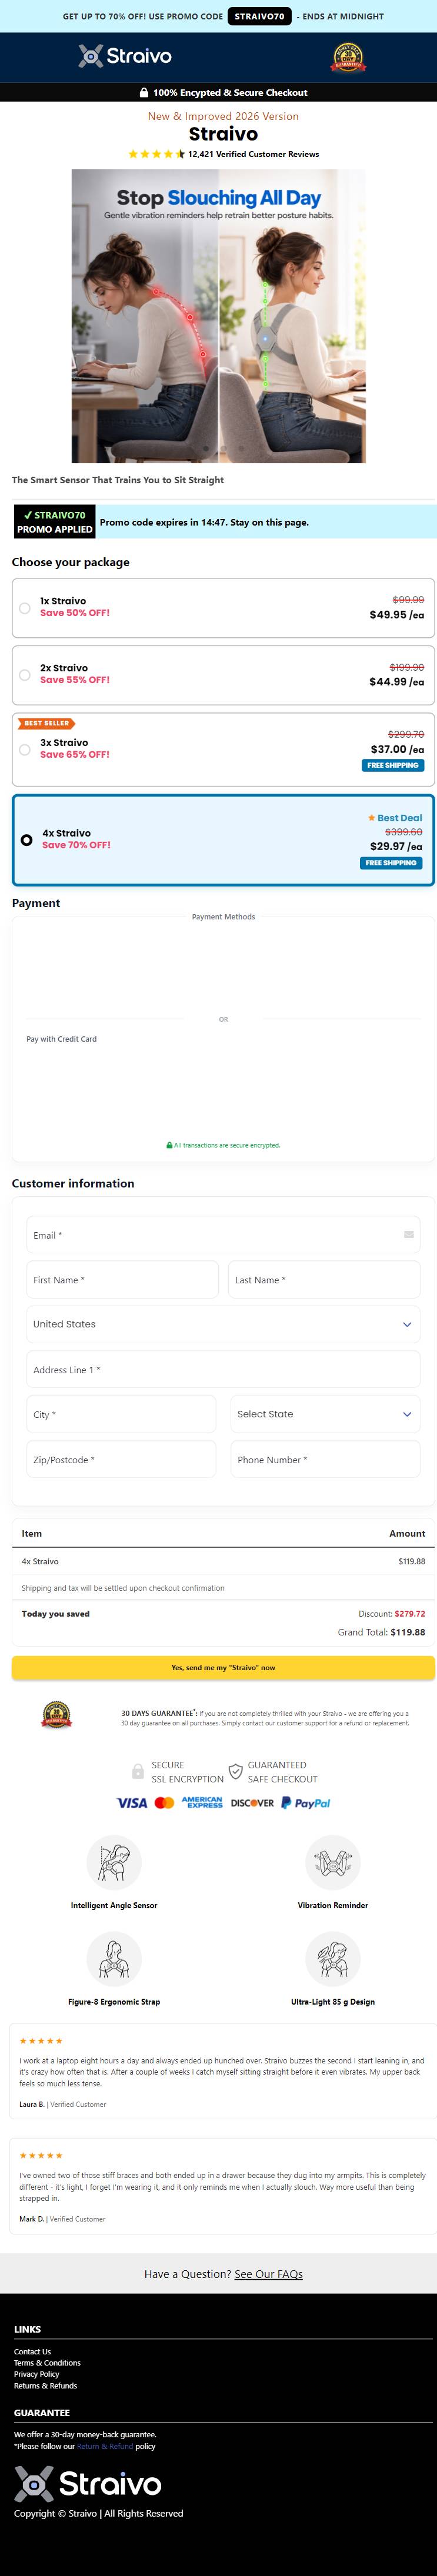This screenshot has width=437, height=2576.
Task: Click the American Express logo
Action: point(202,1802)
